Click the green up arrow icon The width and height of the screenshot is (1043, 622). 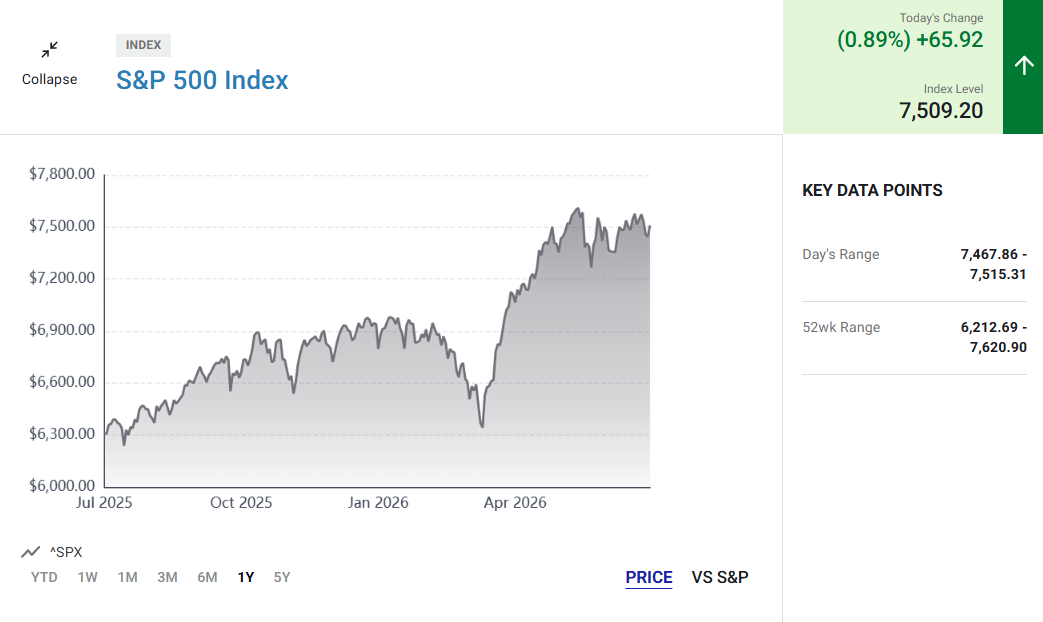[1024, 65]
